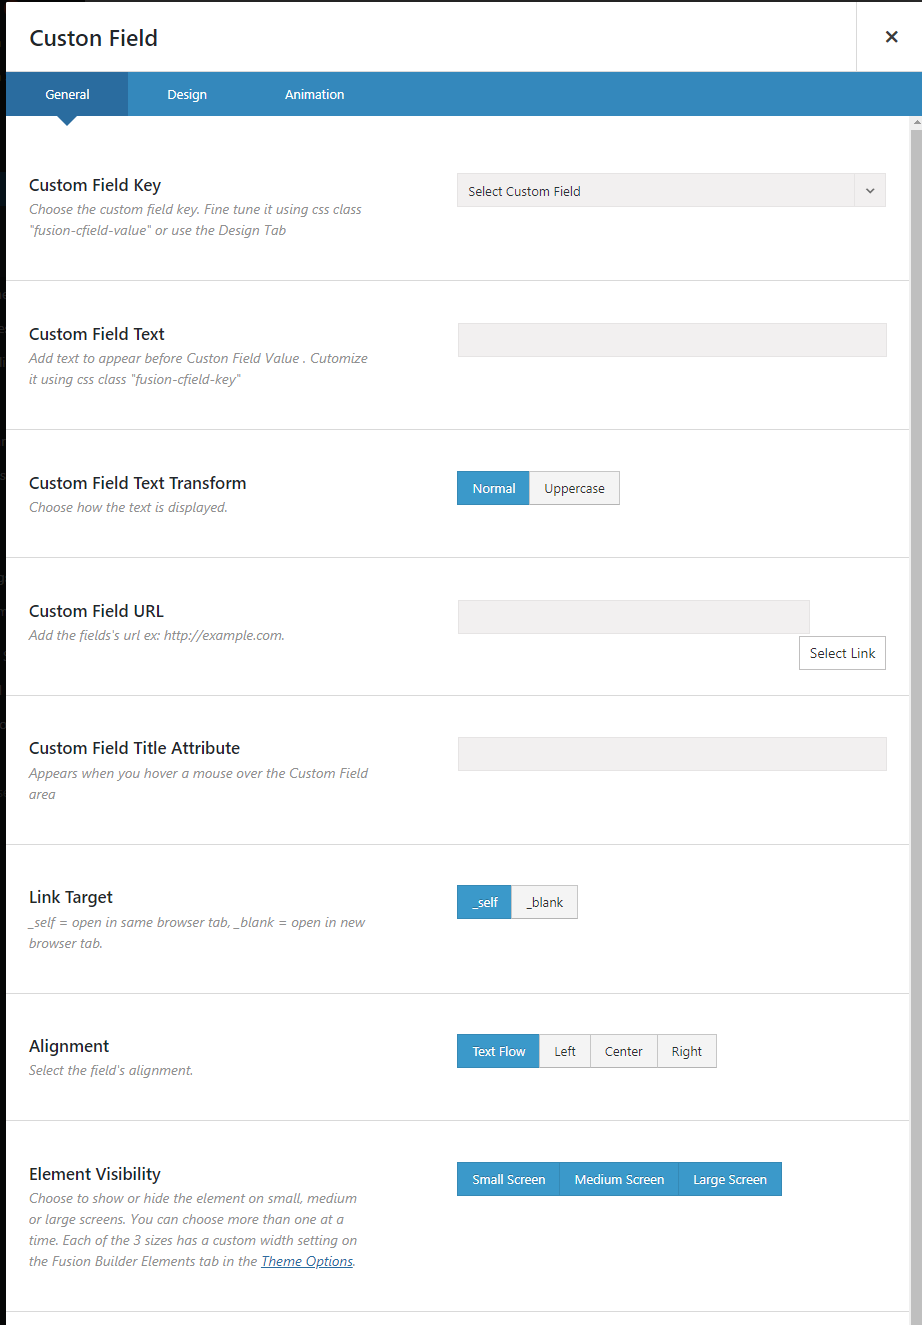Disable visibility on Small Screen
This screenshot has width=922, height=1325.
point(507,1179)
